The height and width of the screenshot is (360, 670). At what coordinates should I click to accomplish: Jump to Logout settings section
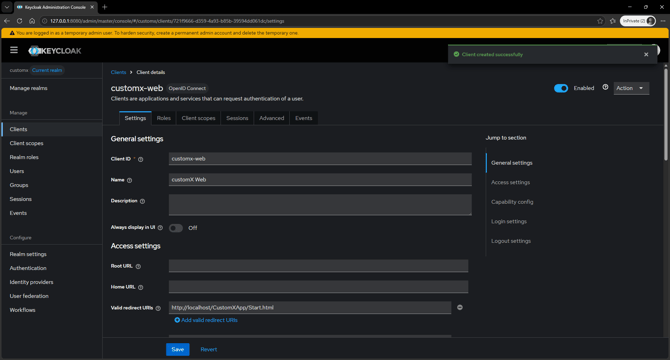click(511, 241)
